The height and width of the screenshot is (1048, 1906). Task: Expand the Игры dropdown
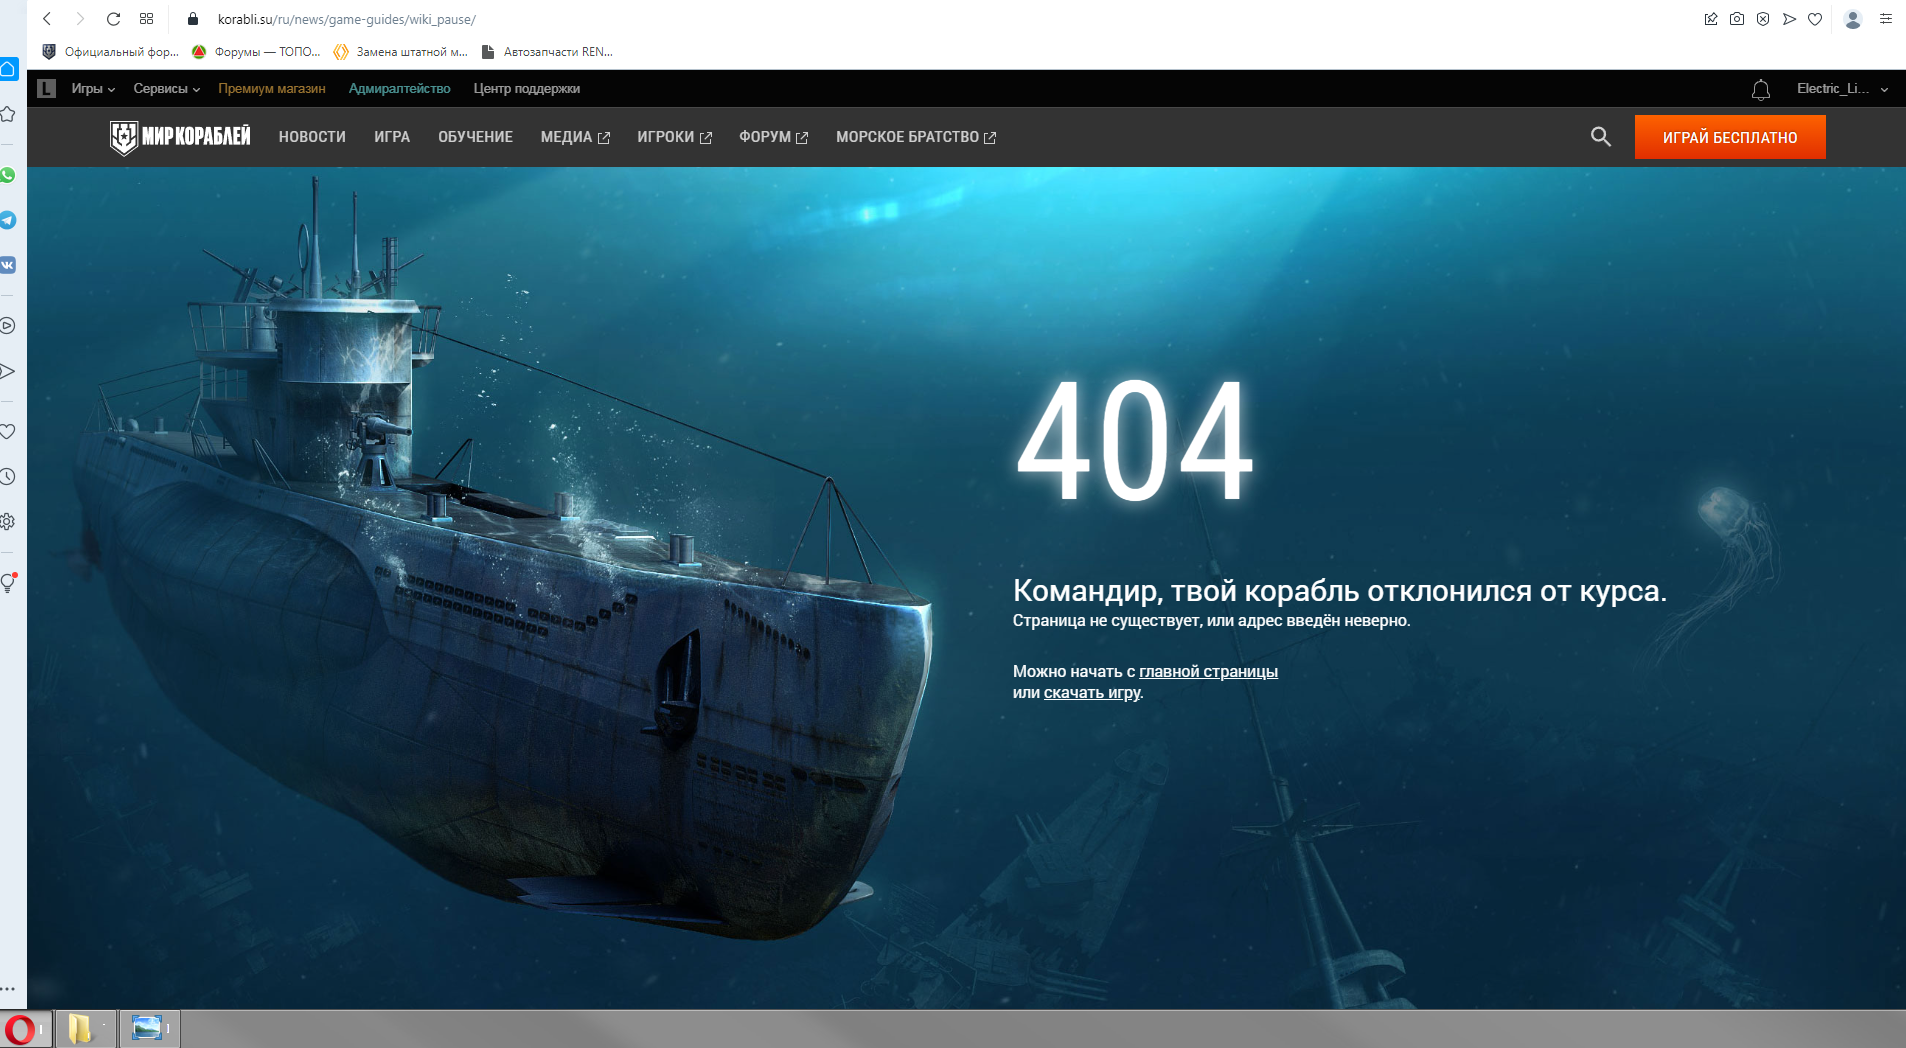click(x=93, y=89)
